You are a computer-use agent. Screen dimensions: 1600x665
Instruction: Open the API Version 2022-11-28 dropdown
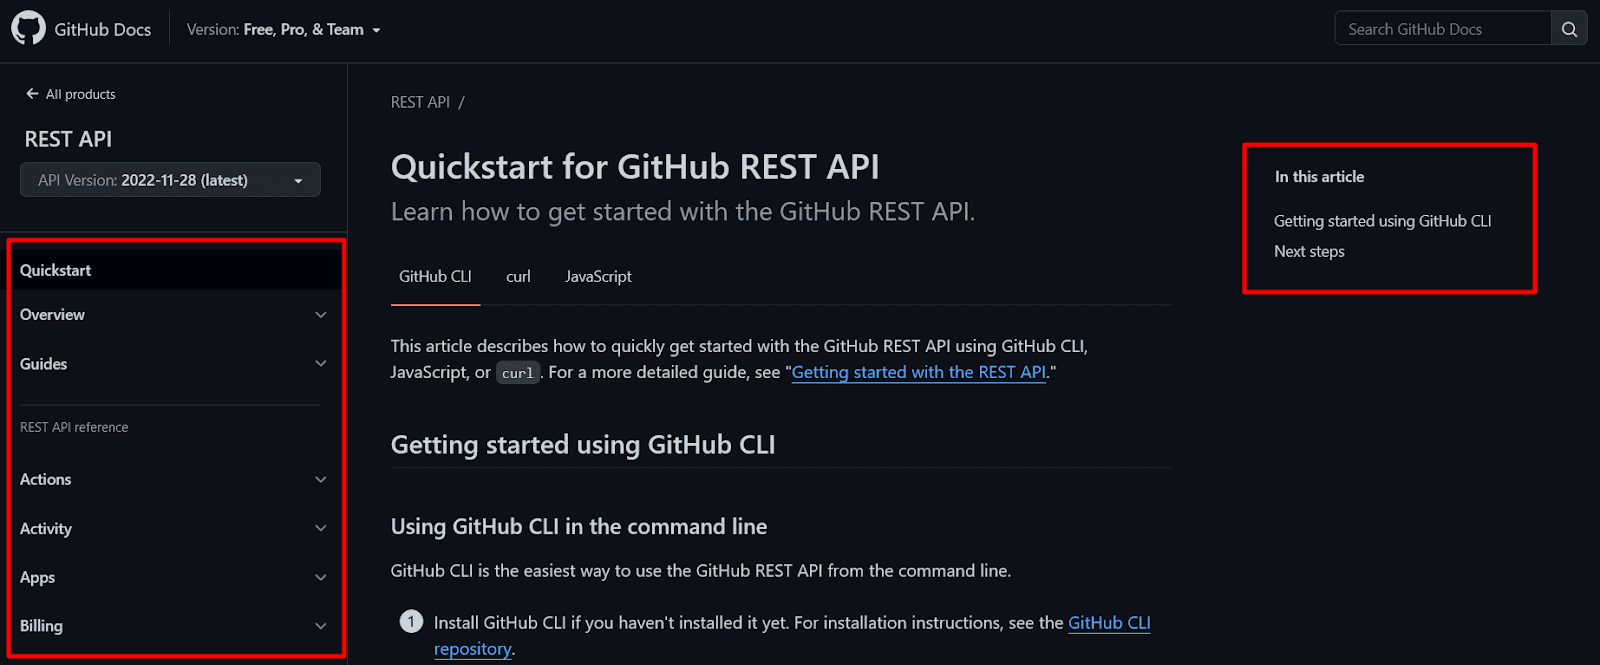pos(170,180)
